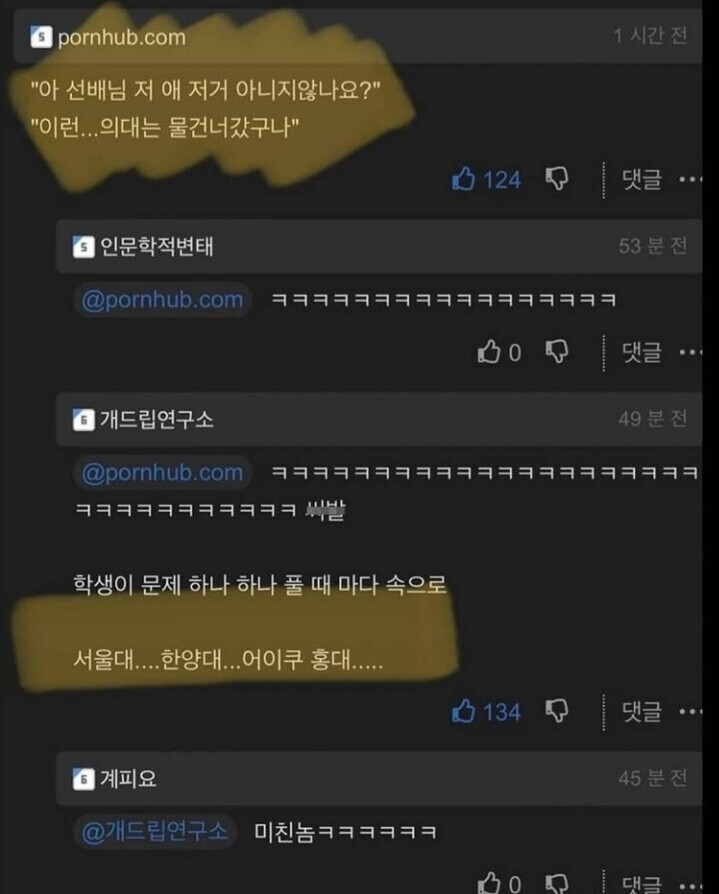Like the top pornhub.com comment with 124 upvotes
Image resolution: width=719 pixels, height=894 pixels.
463,179
